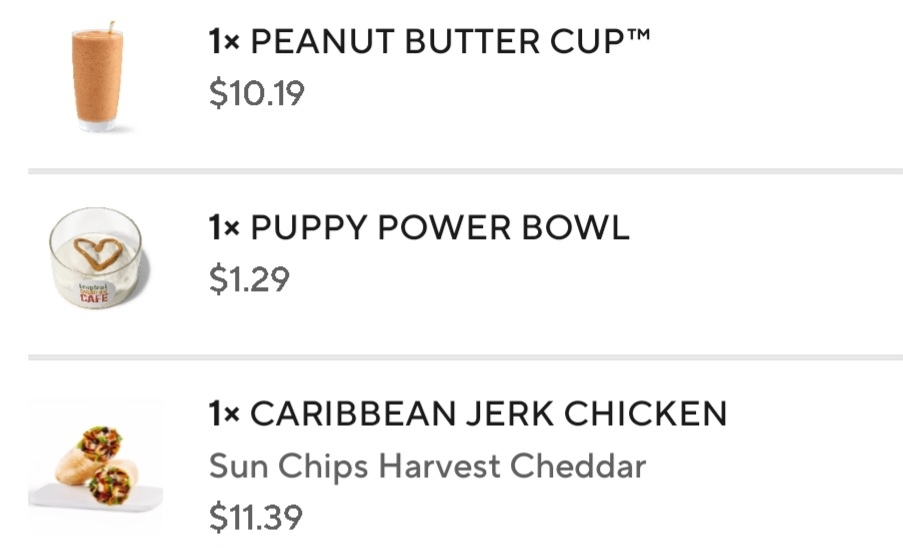
Task: Click the straw on the smoothie glass
Action: 111,27
